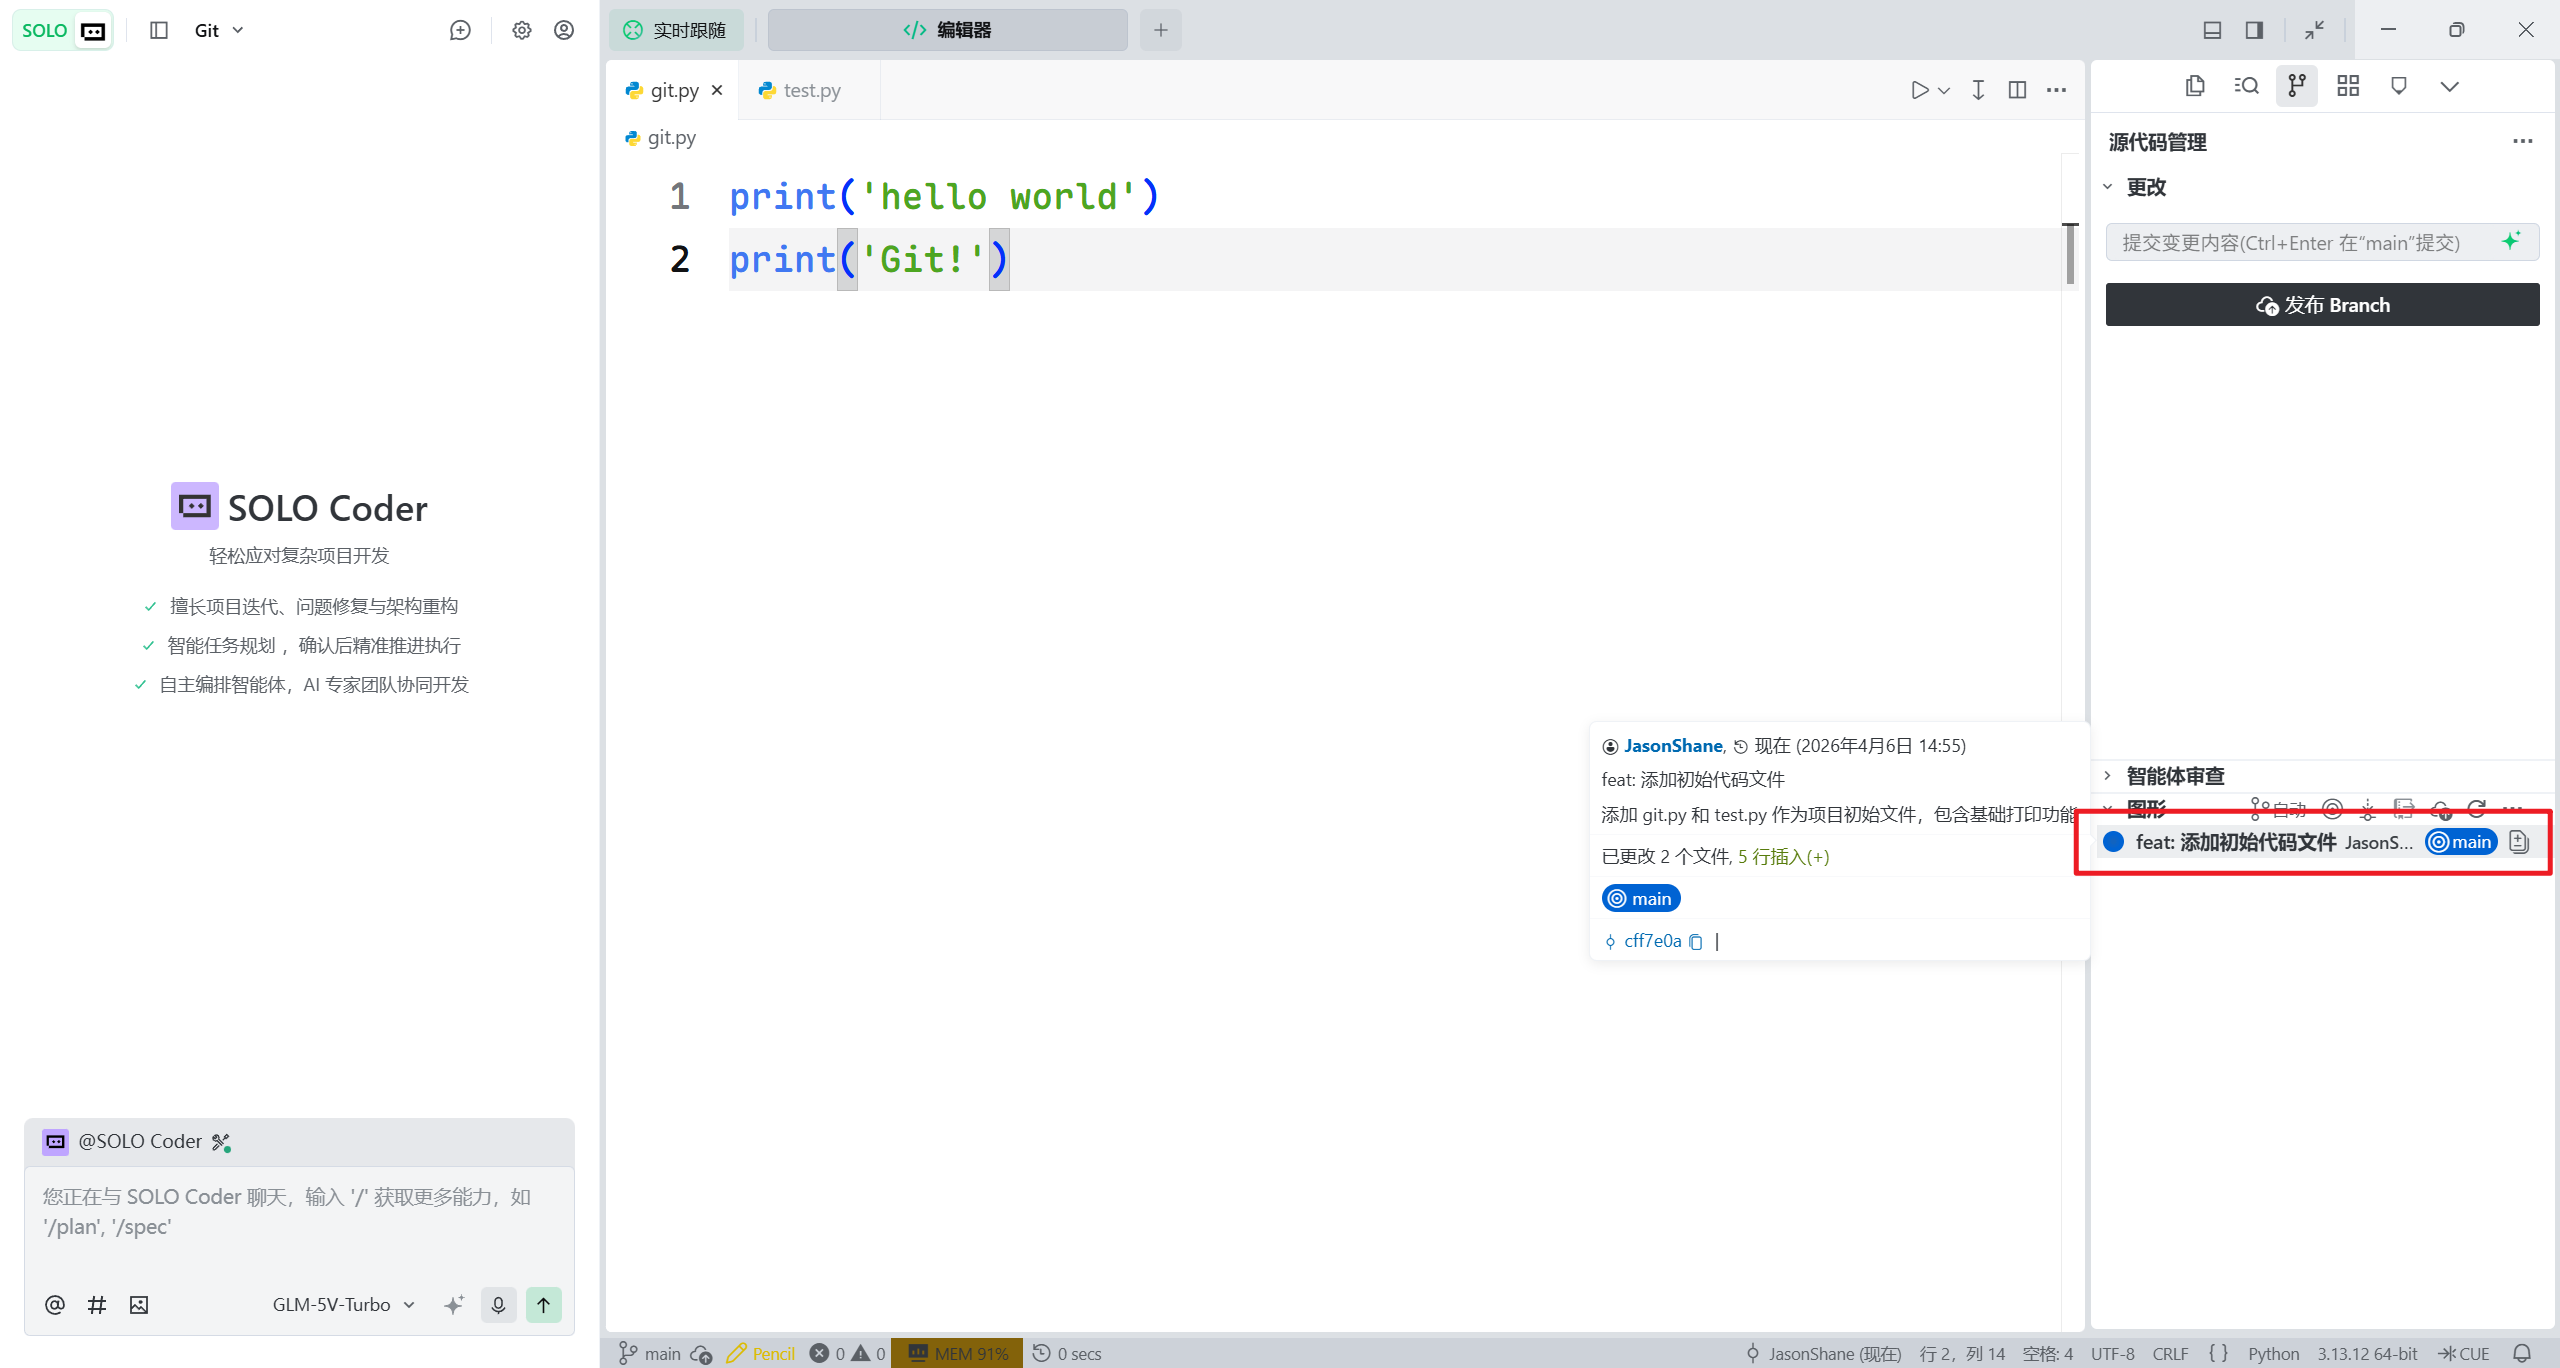Open the cff7e0a commit link
2560x1368 pixels.
(1652, 941)
